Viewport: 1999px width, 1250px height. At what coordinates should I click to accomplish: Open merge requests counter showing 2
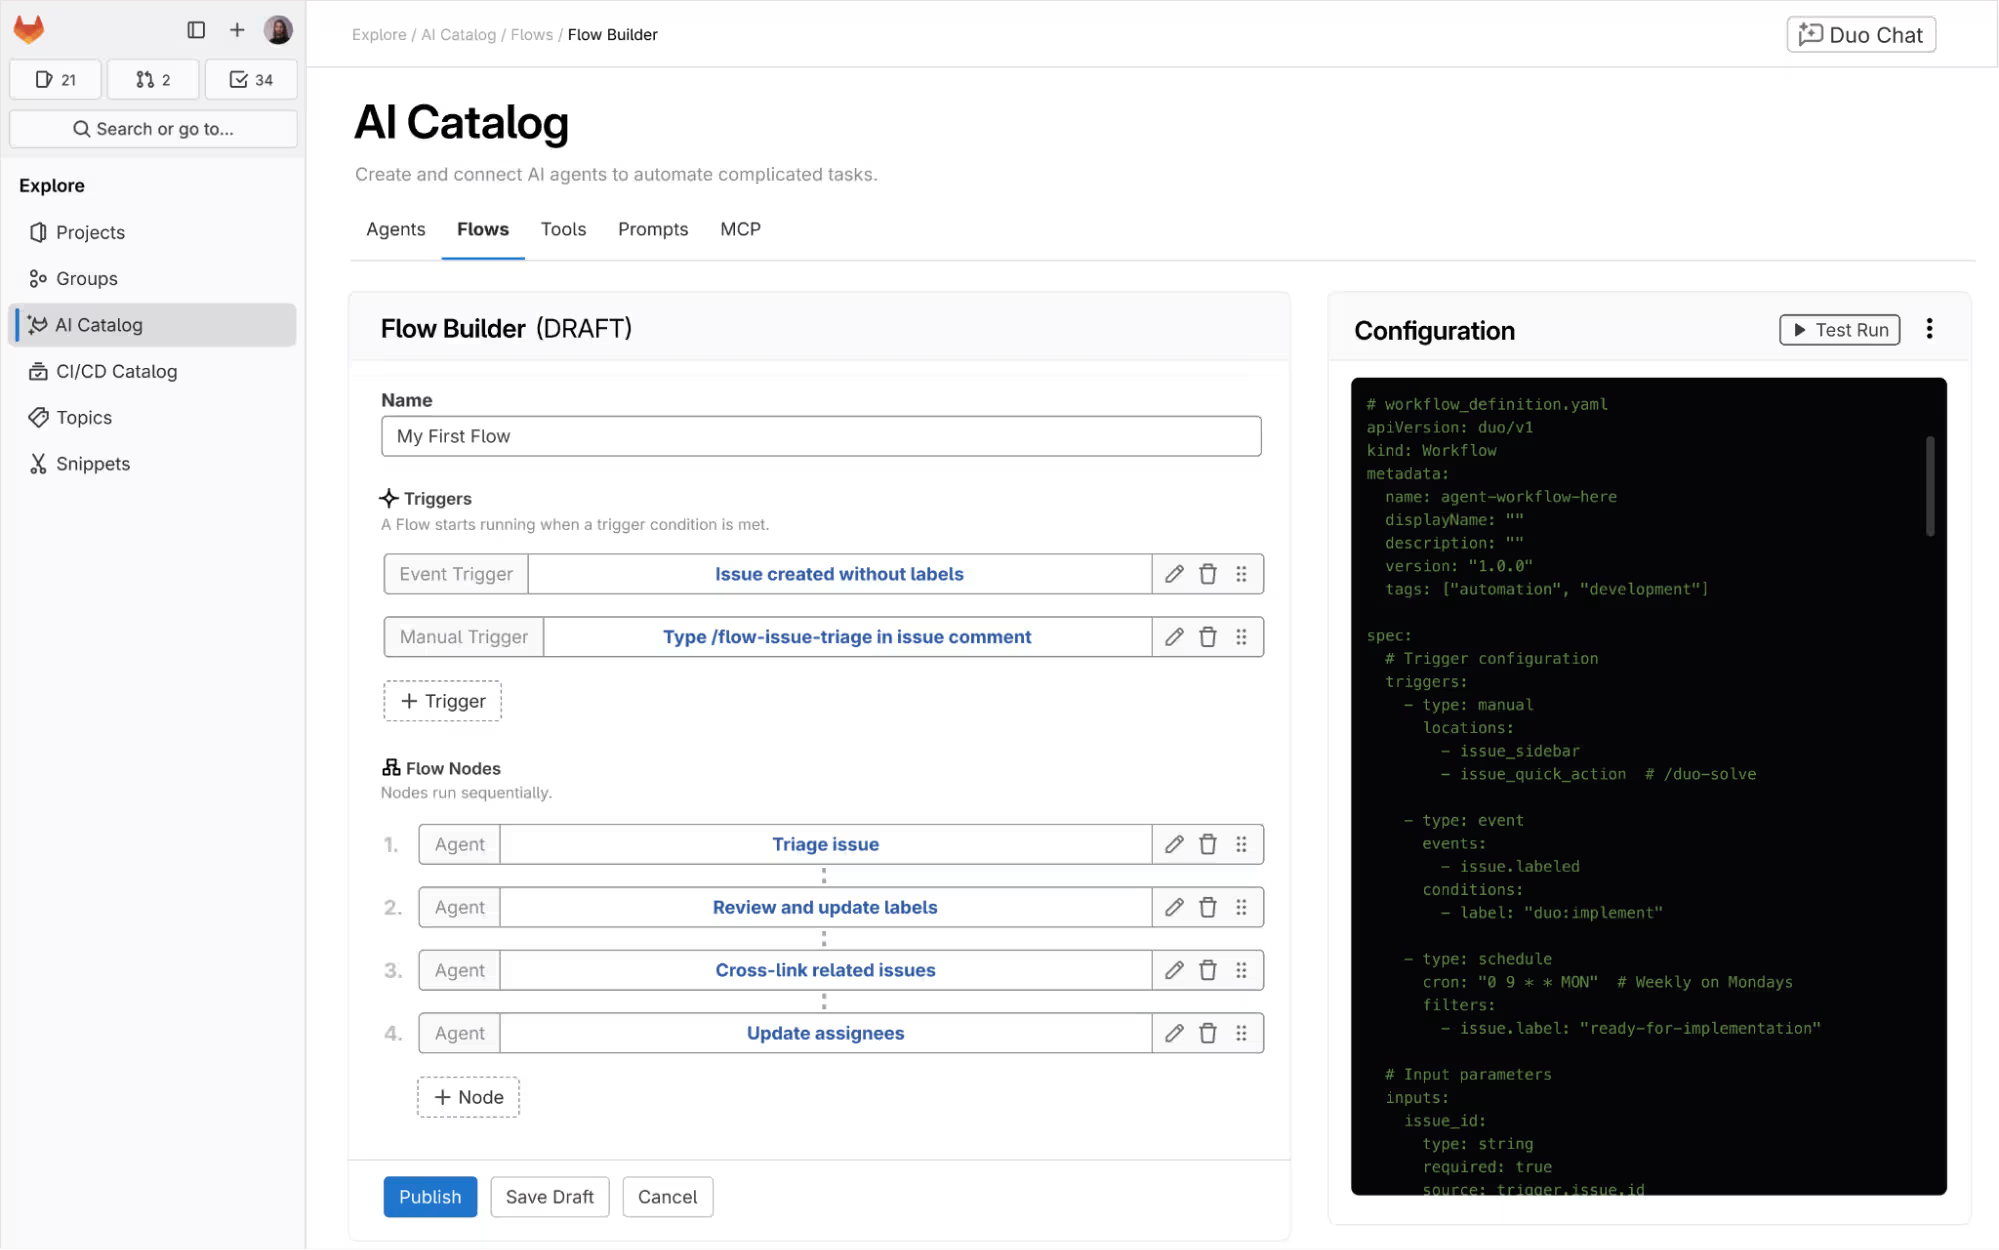(x=153, y=80)
